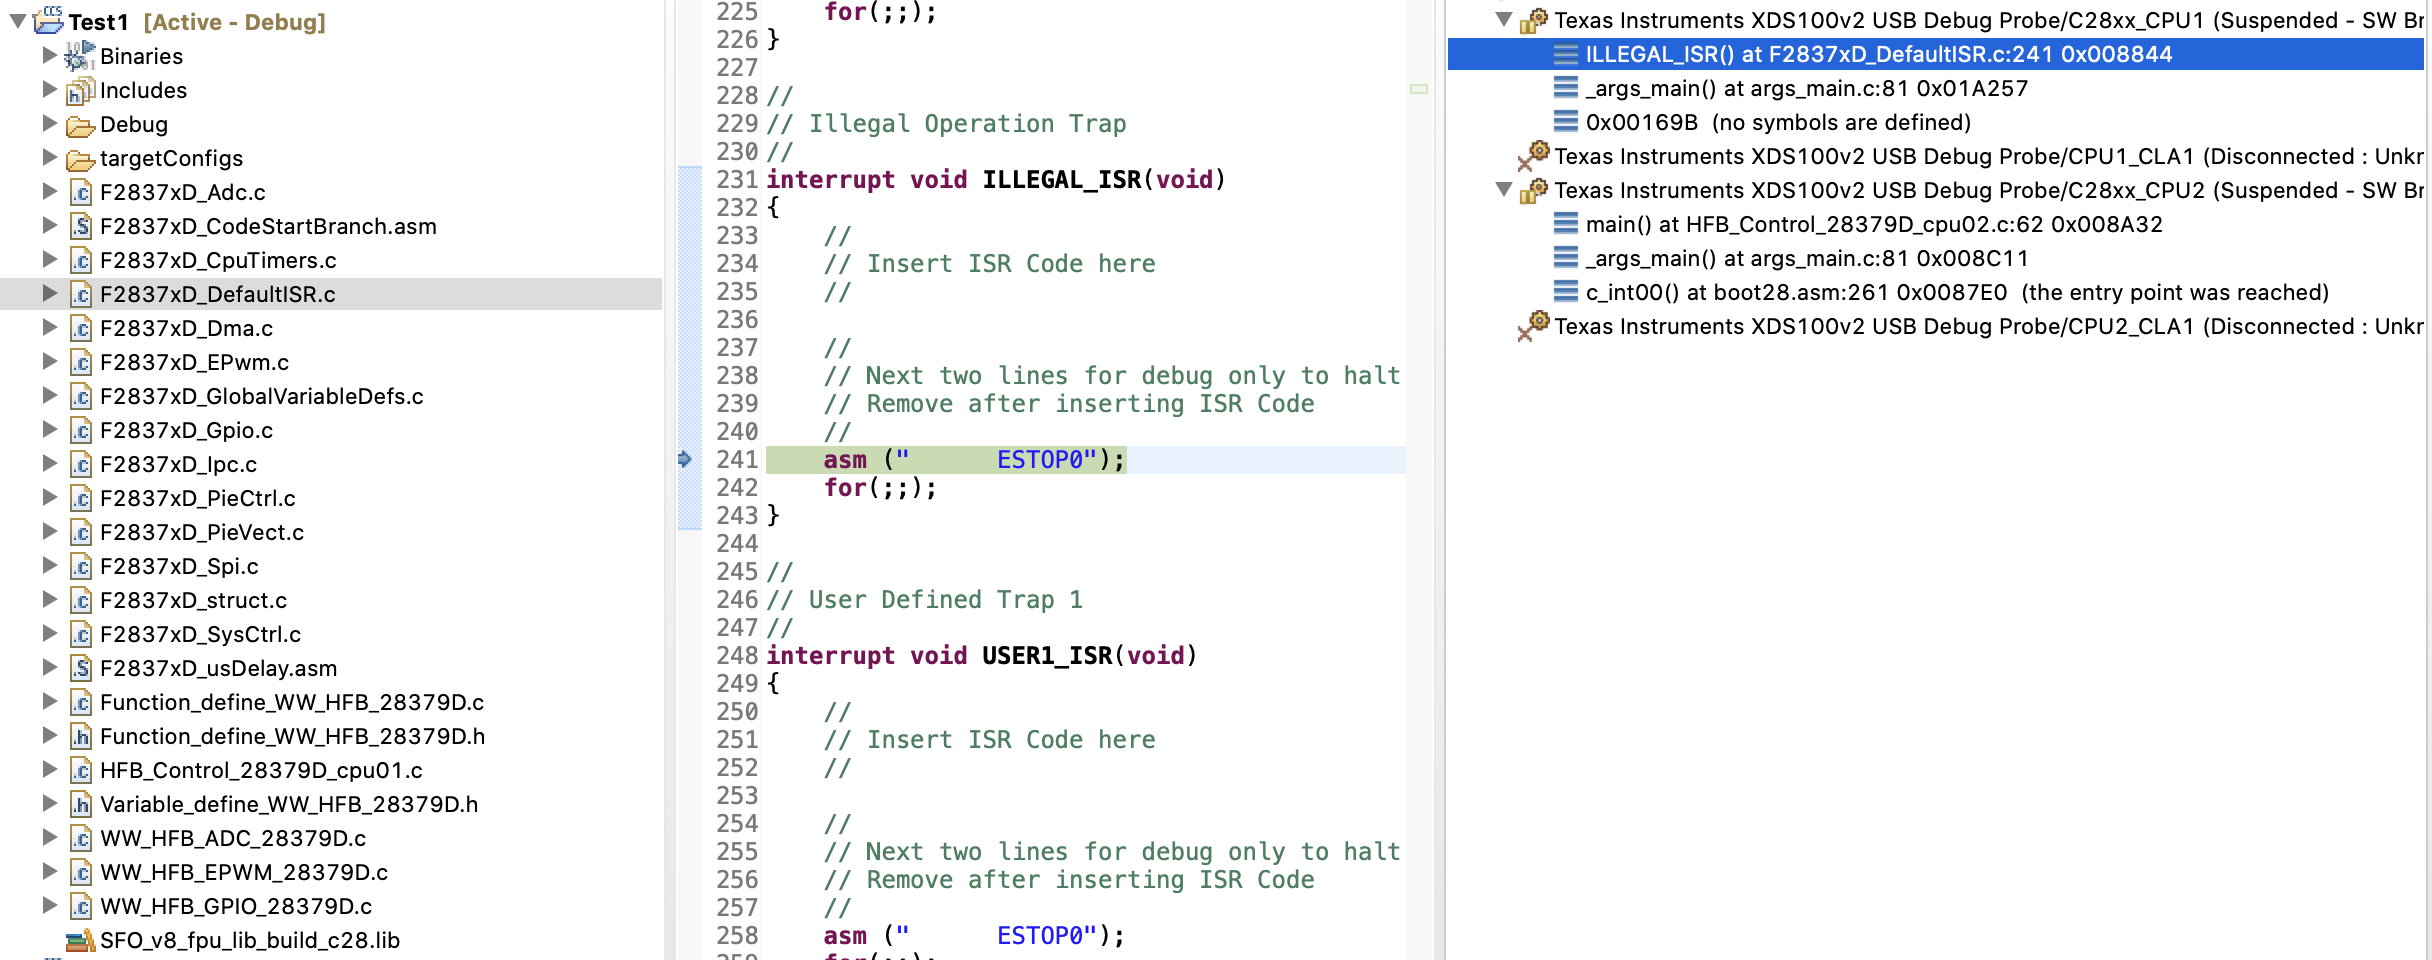Select the F2837xD_DefaultISR.c file icon

(x=79, y=294)
